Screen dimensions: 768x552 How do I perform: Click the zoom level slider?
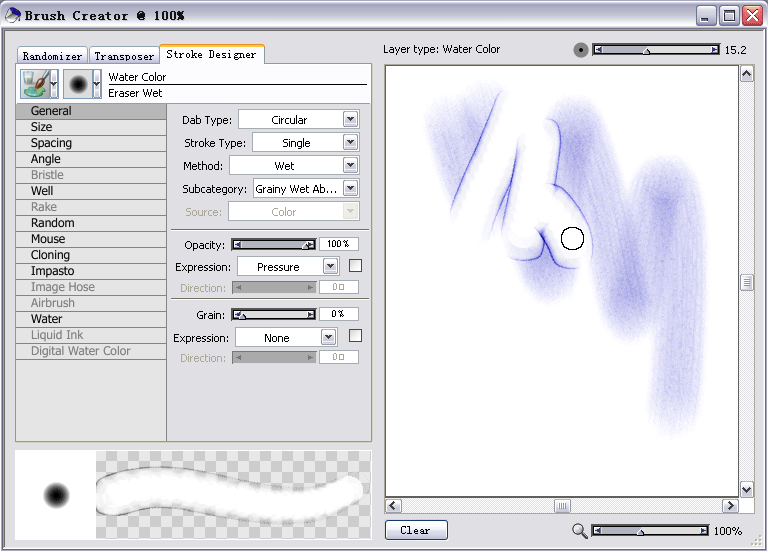(x=650, y=530)
